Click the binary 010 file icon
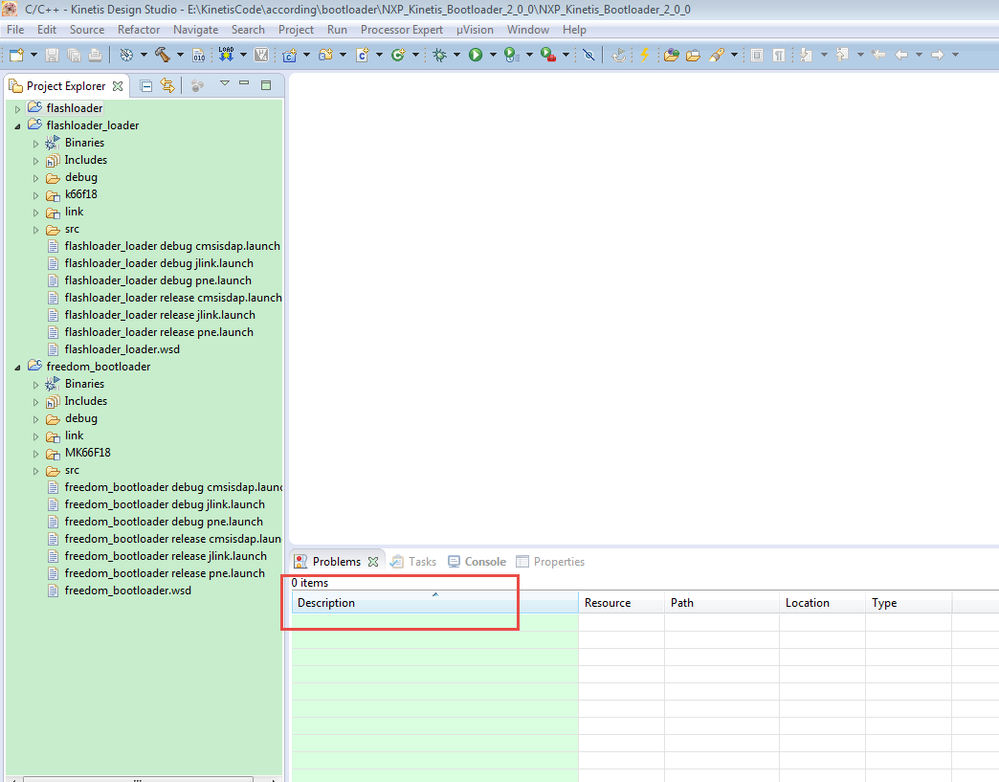The height and width of the screenshot is (782, 999). 199,55
